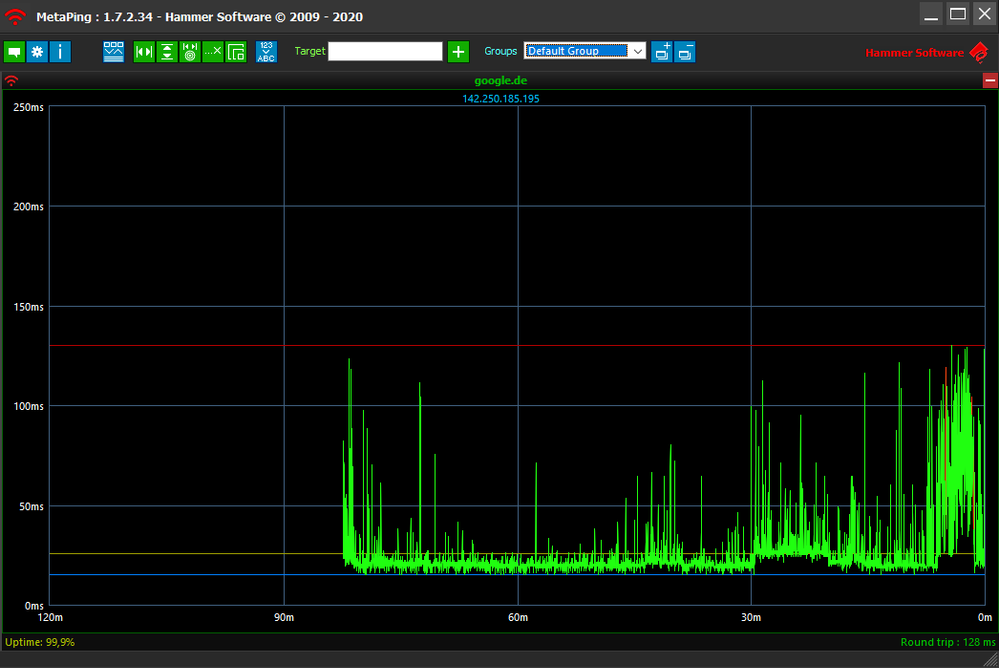Click the green dots-and-X toolbar icon
This screenshot has height=668, width=999.
point(213,52)
